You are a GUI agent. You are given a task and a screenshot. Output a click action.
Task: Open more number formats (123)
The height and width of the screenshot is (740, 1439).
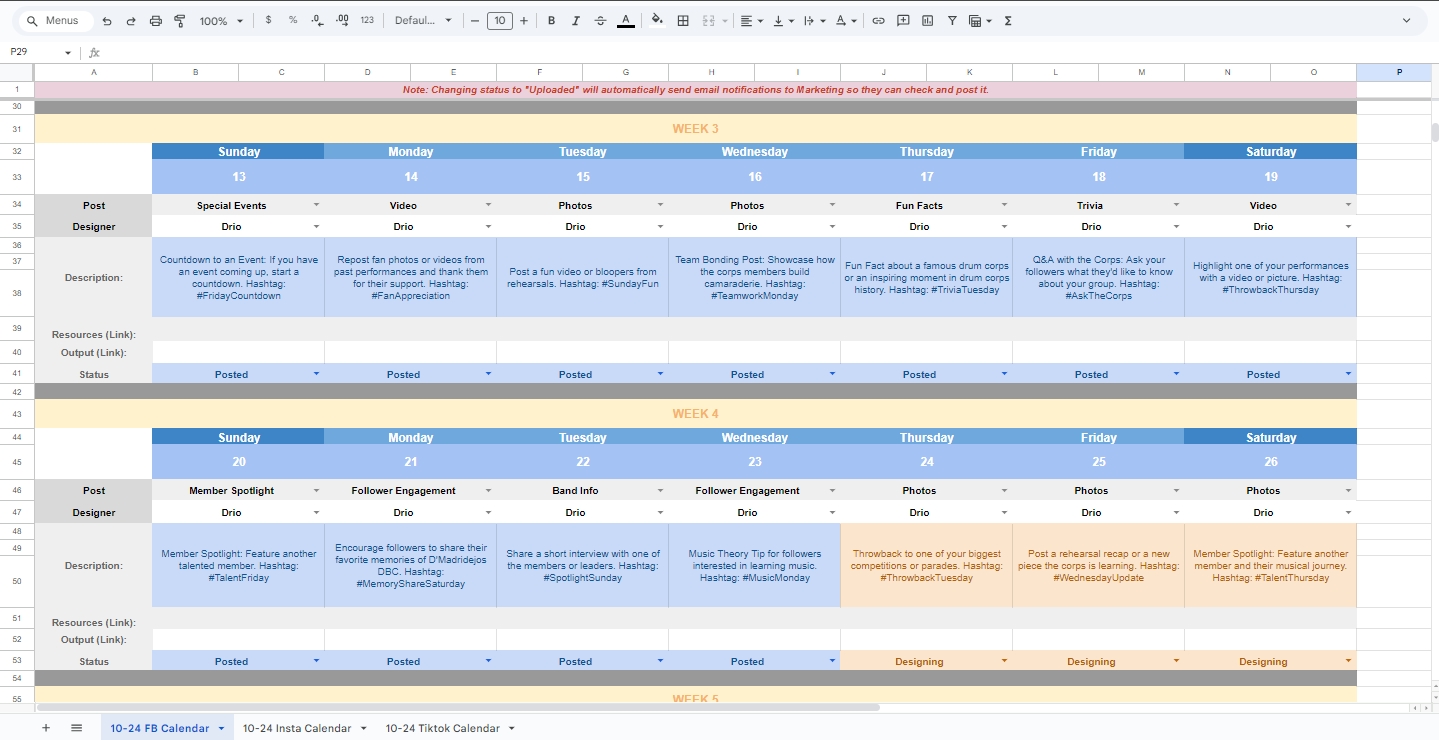point(367,20)
